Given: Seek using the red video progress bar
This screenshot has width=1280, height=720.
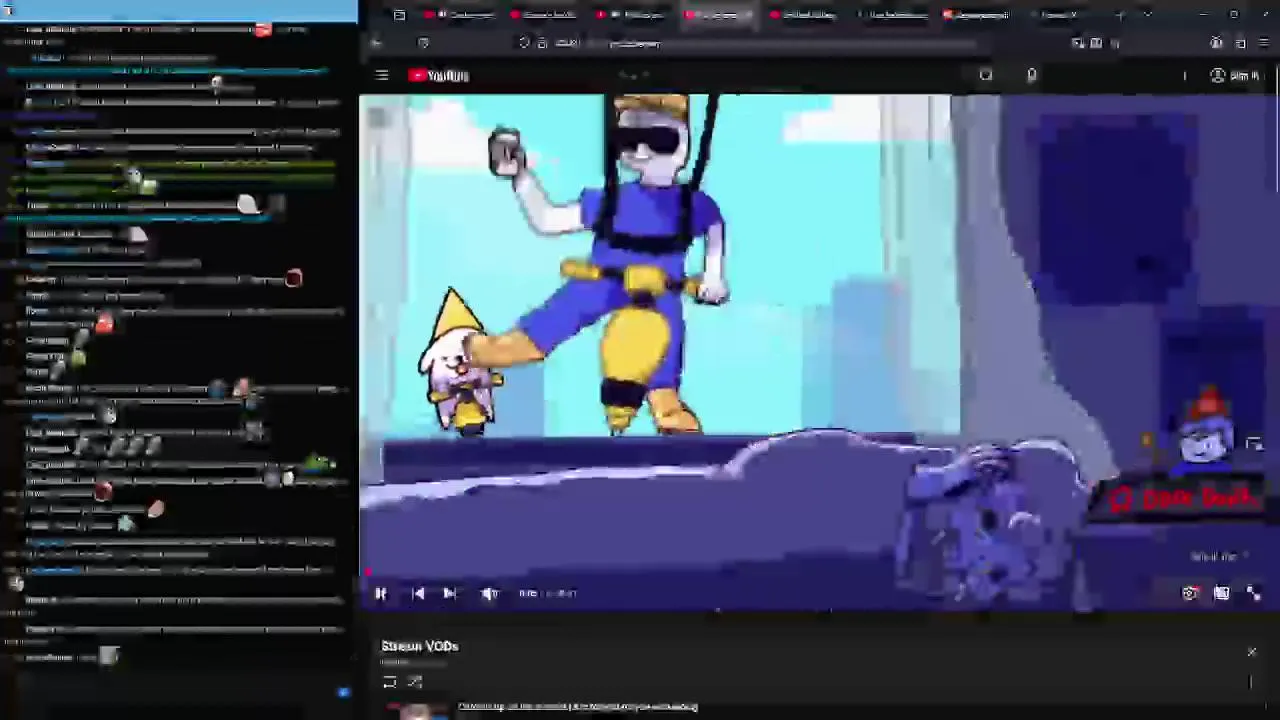Looking at the screenshot, I should click(818, 574).
